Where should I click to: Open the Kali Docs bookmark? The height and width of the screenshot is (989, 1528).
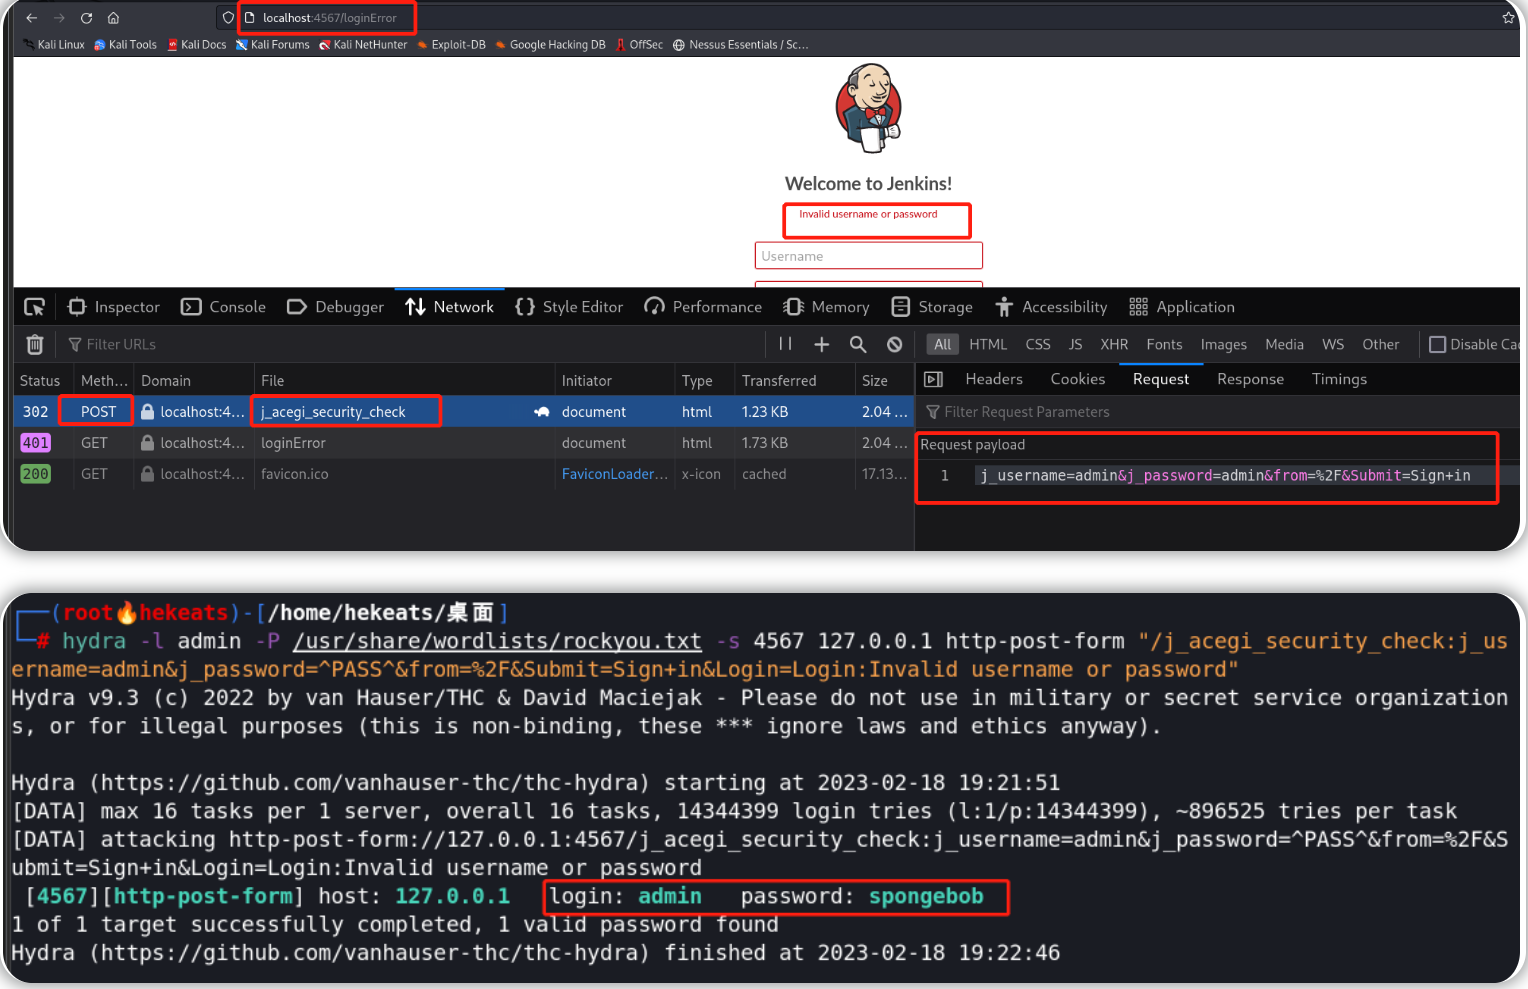pos(197,45)
